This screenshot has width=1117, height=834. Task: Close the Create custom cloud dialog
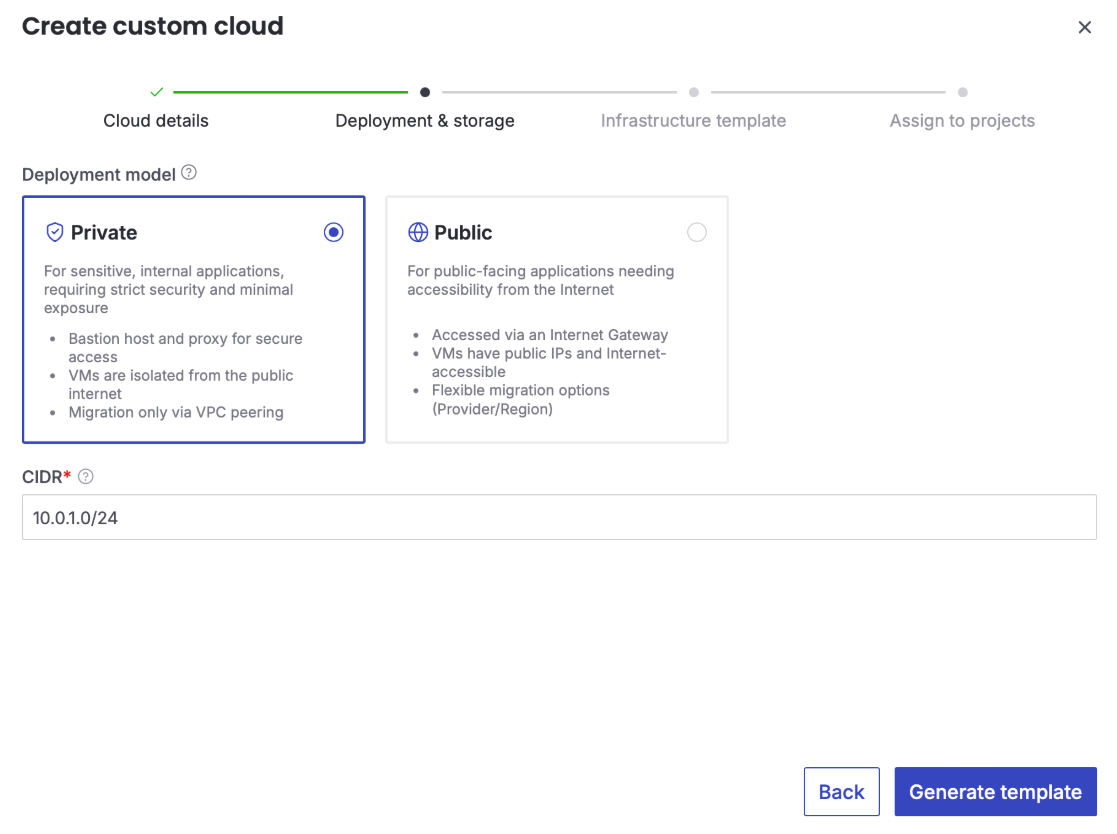(x=1085, y=27)
